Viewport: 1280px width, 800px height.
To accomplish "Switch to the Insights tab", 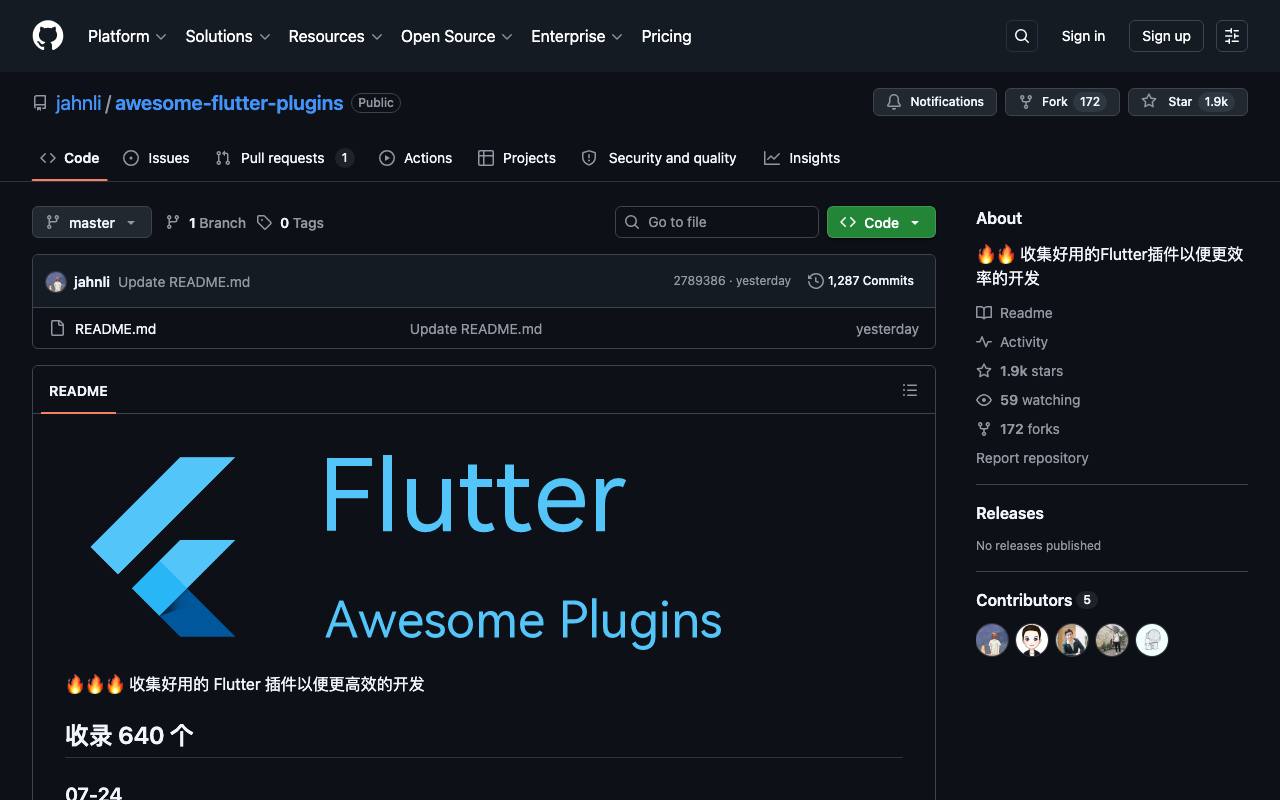I will click(x=802, y=158).
